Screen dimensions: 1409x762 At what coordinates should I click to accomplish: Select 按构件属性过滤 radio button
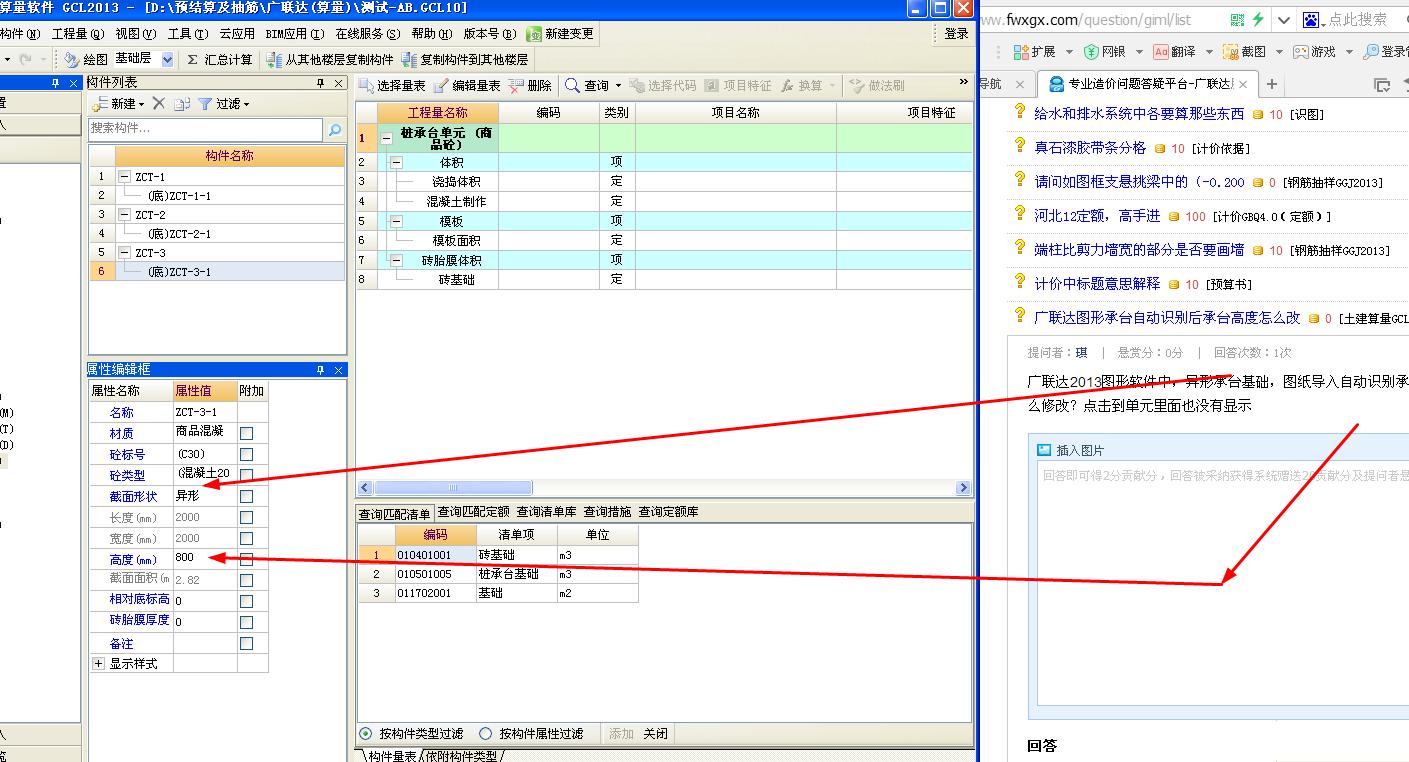(x=486, y=733)
